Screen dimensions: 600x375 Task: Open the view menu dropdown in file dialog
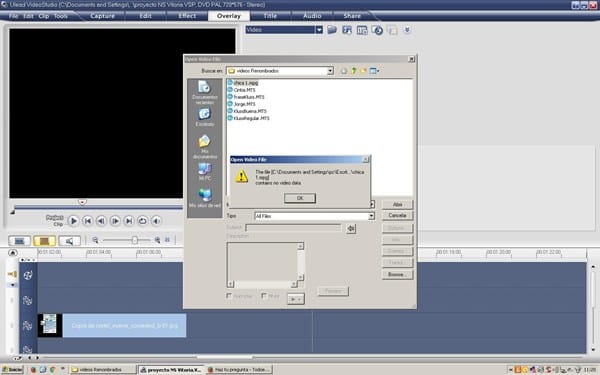(374, 71)
